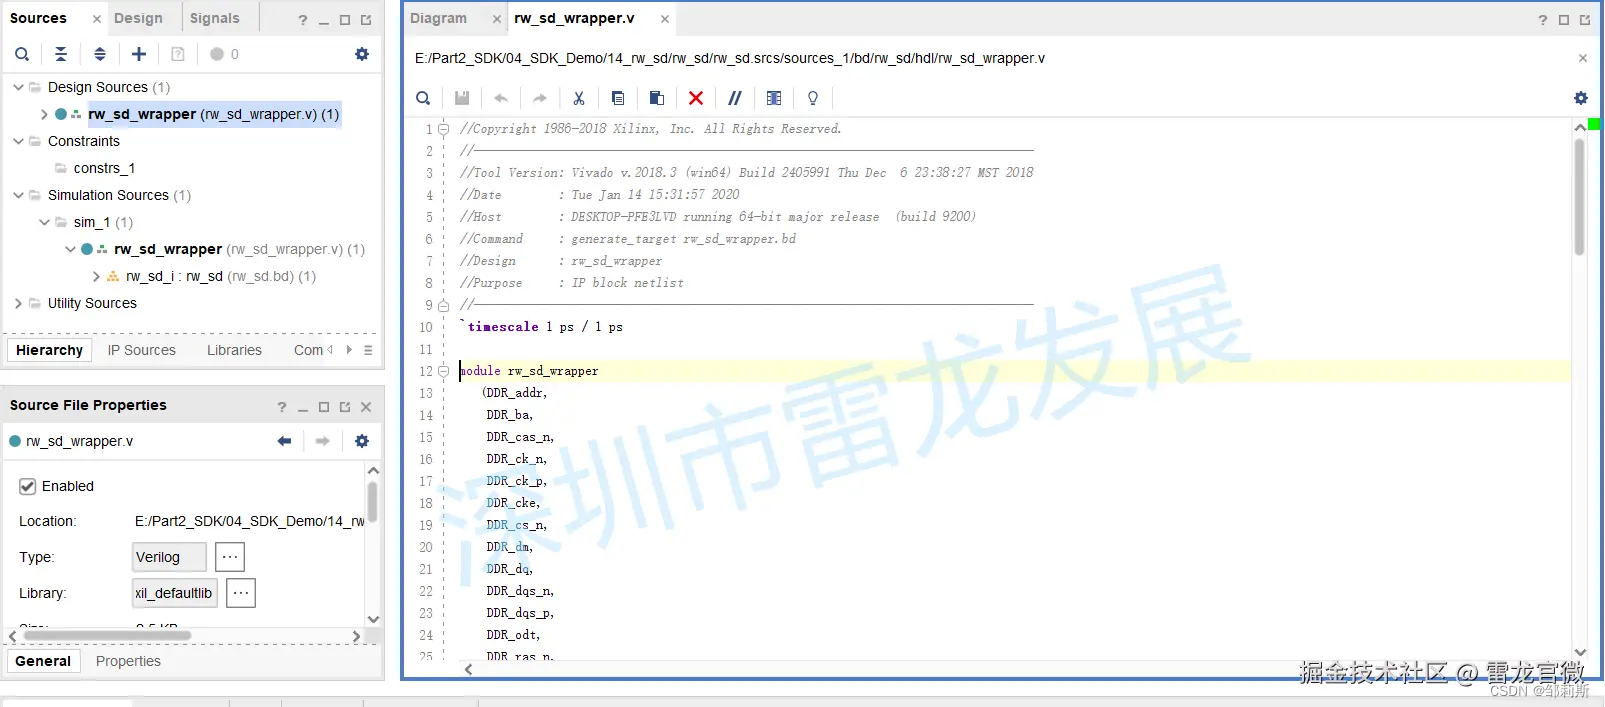The image size is (1605, 707).
Task: Open the Sources panel settings gear
Action: [x=362, y=54]
